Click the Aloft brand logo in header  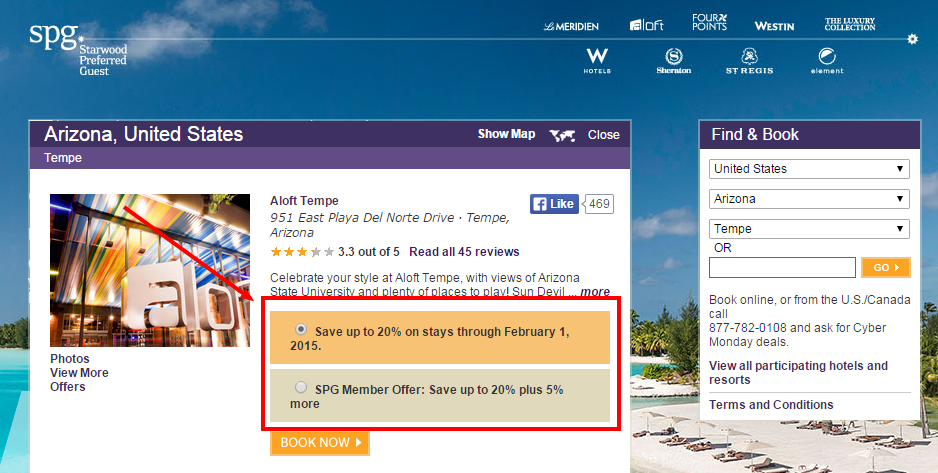click(647, 25)
